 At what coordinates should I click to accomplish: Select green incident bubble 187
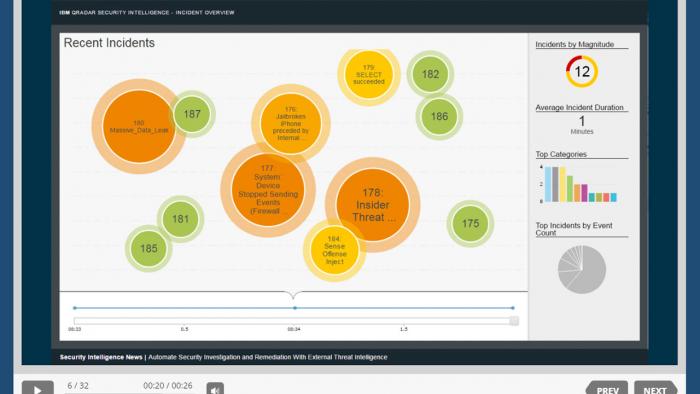[192, 114]
